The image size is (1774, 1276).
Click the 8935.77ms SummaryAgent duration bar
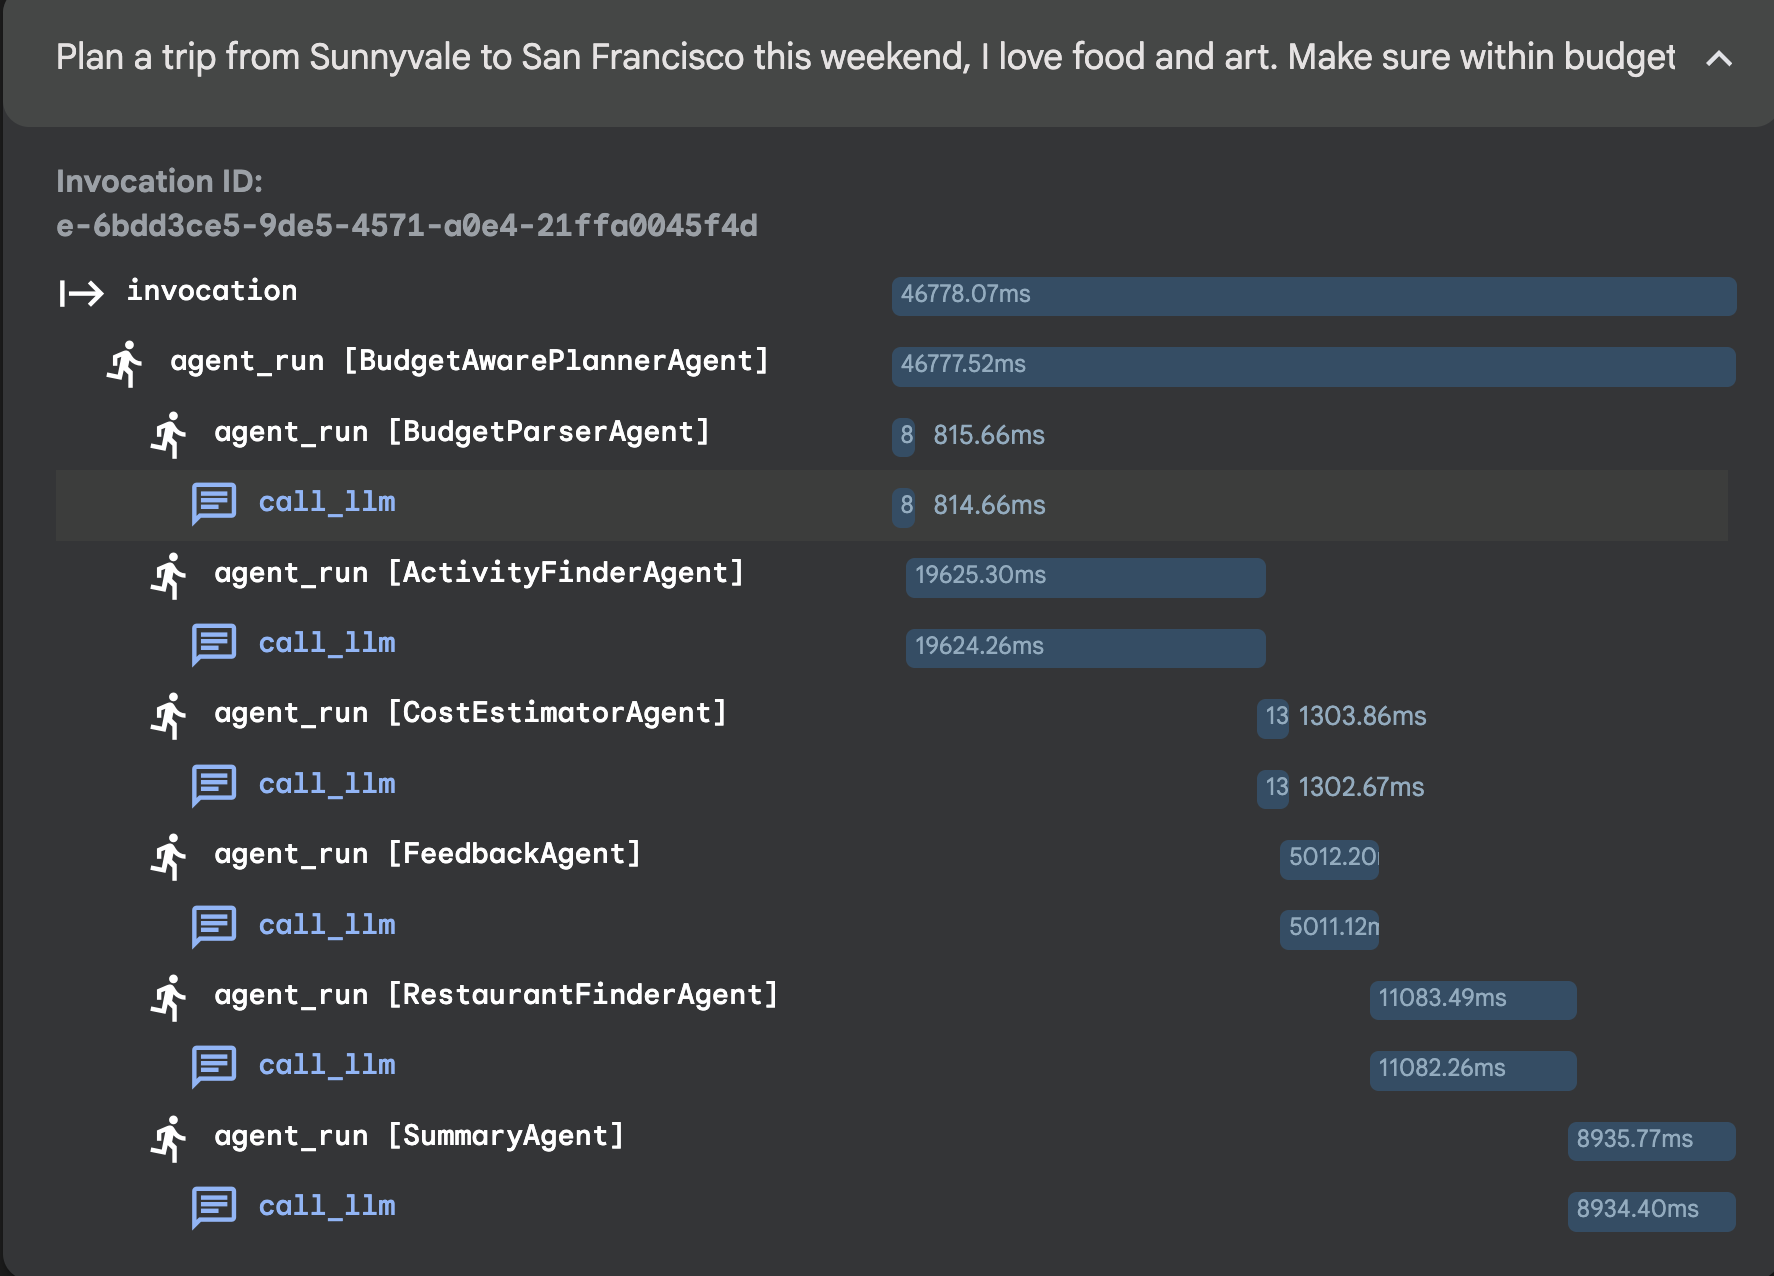point(1650,1141)
